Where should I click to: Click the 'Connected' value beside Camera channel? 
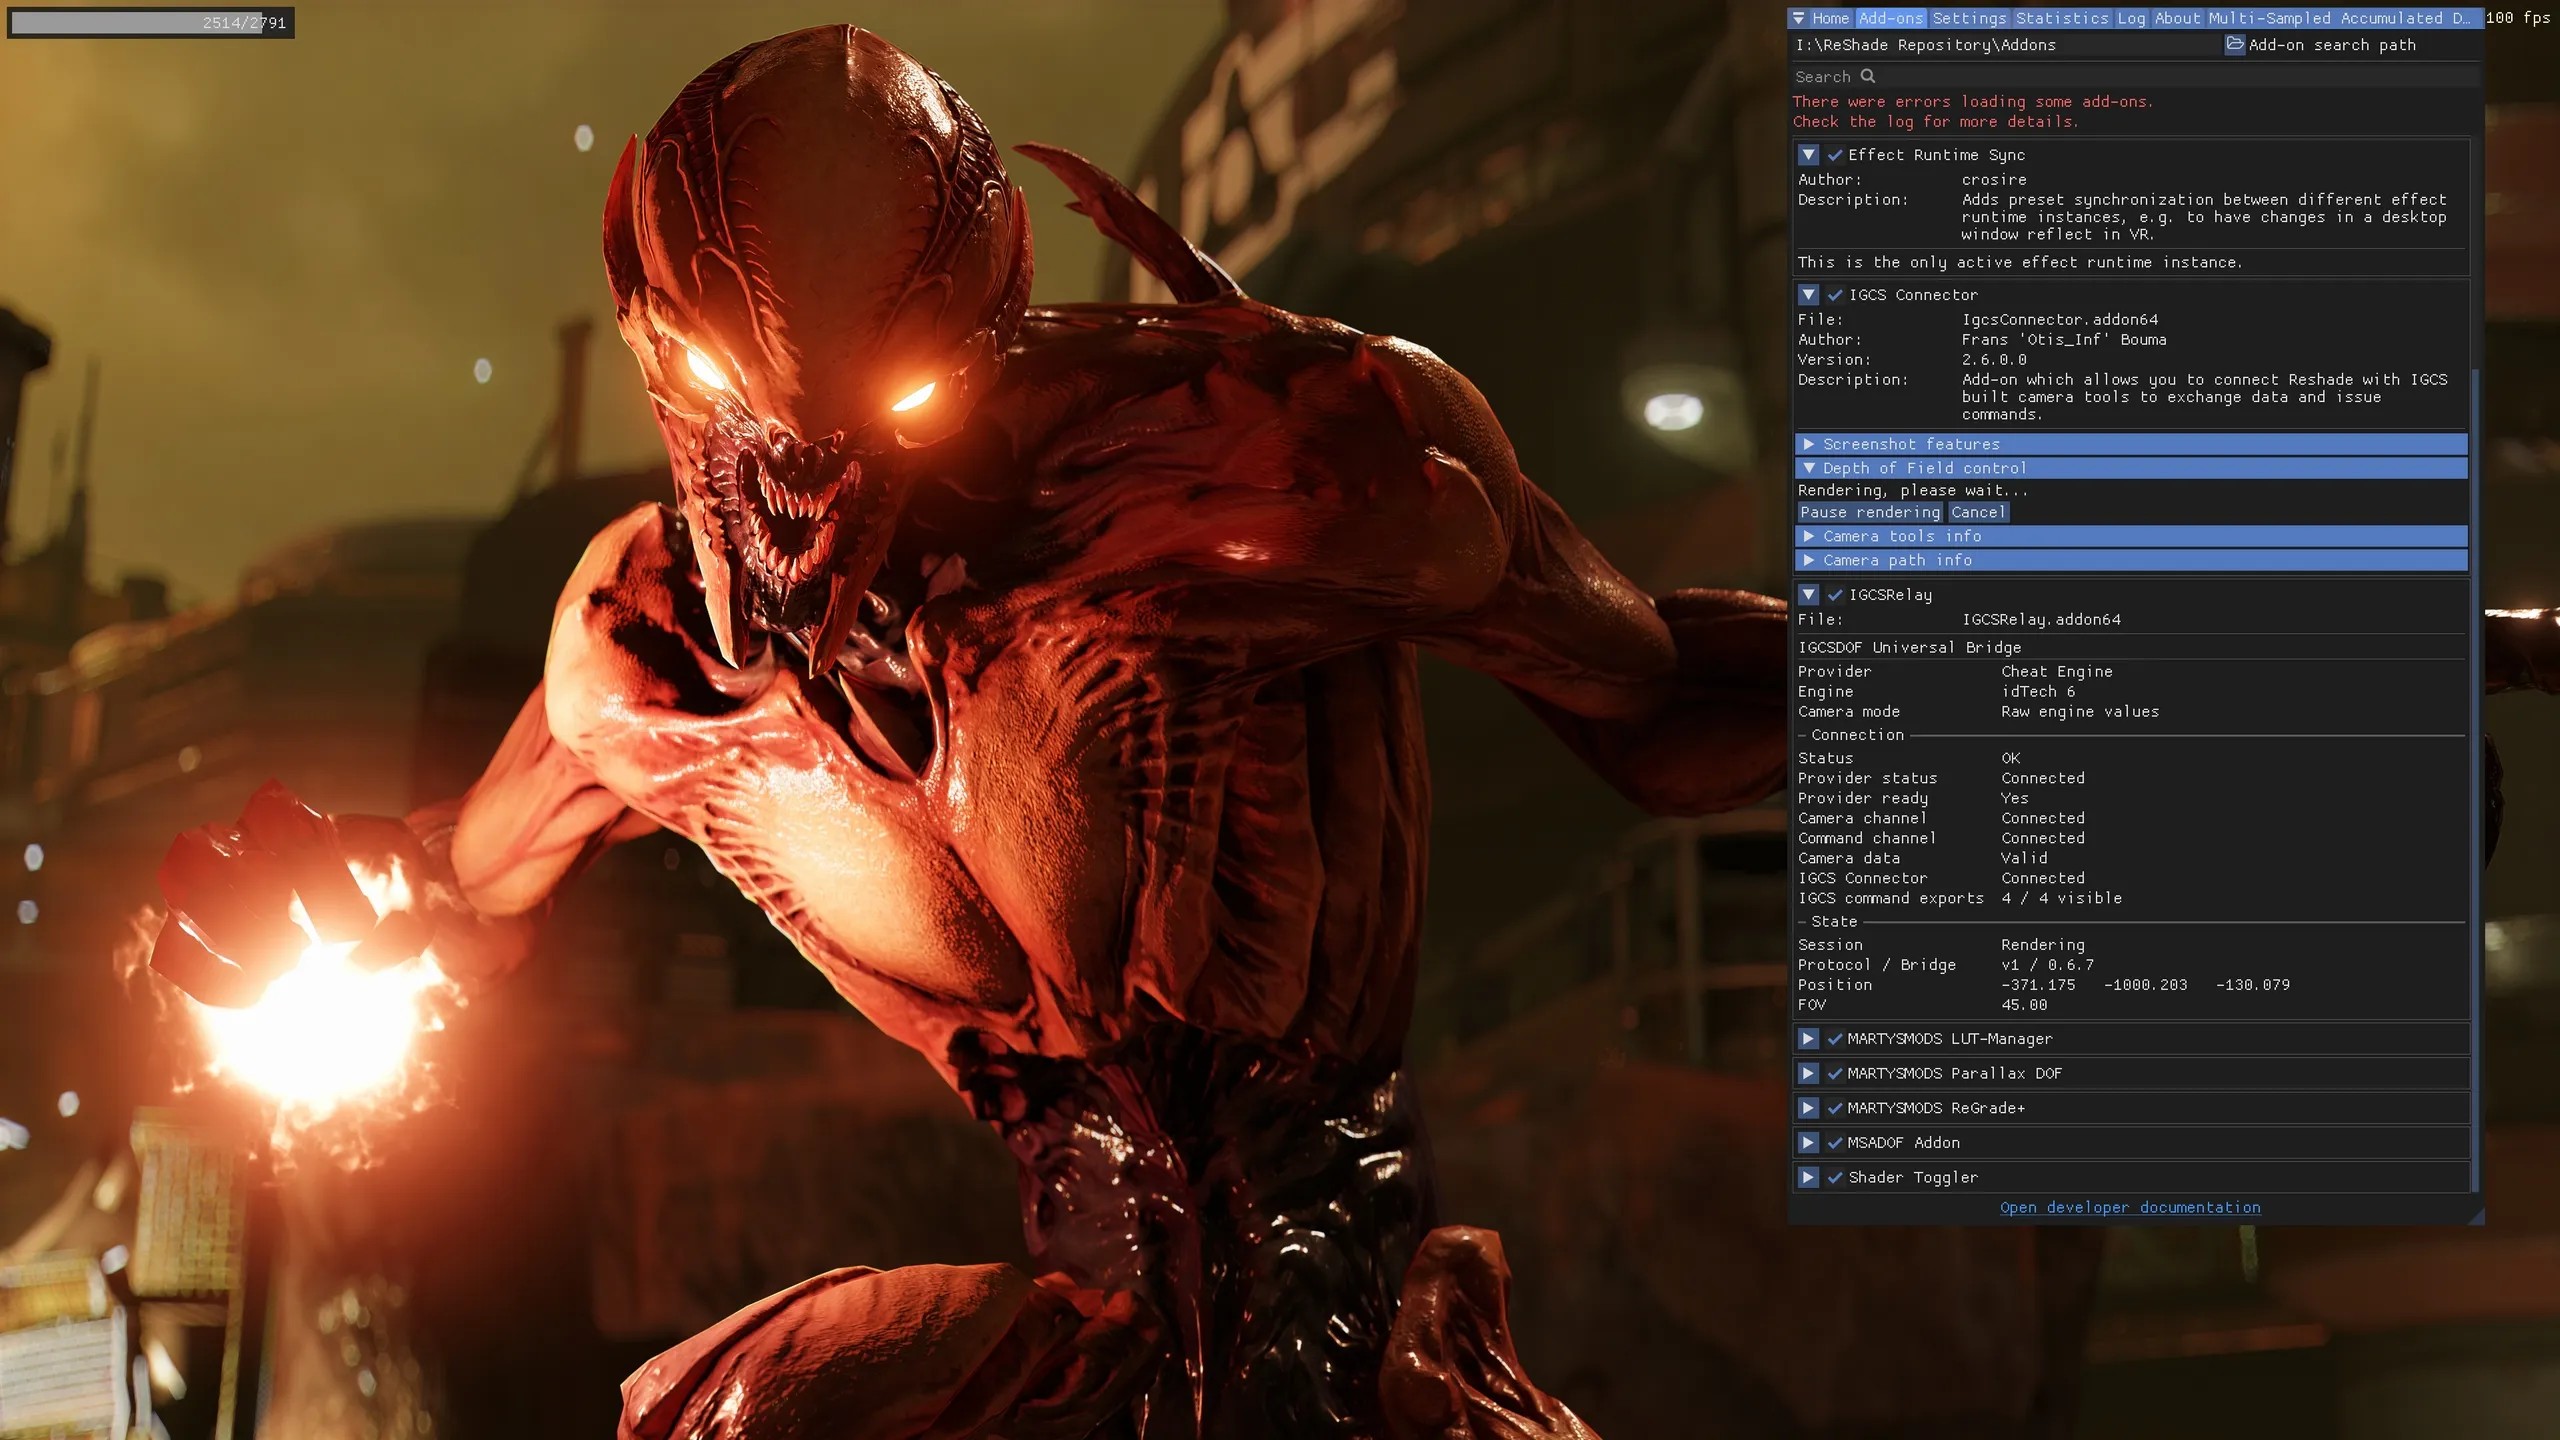click(2043, 819)
